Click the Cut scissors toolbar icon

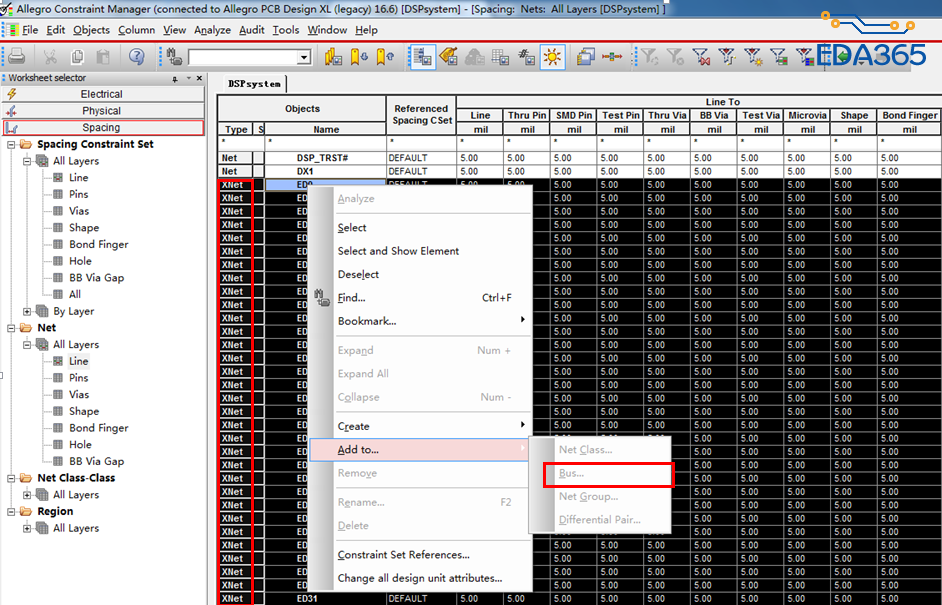(x=49, y=57)
